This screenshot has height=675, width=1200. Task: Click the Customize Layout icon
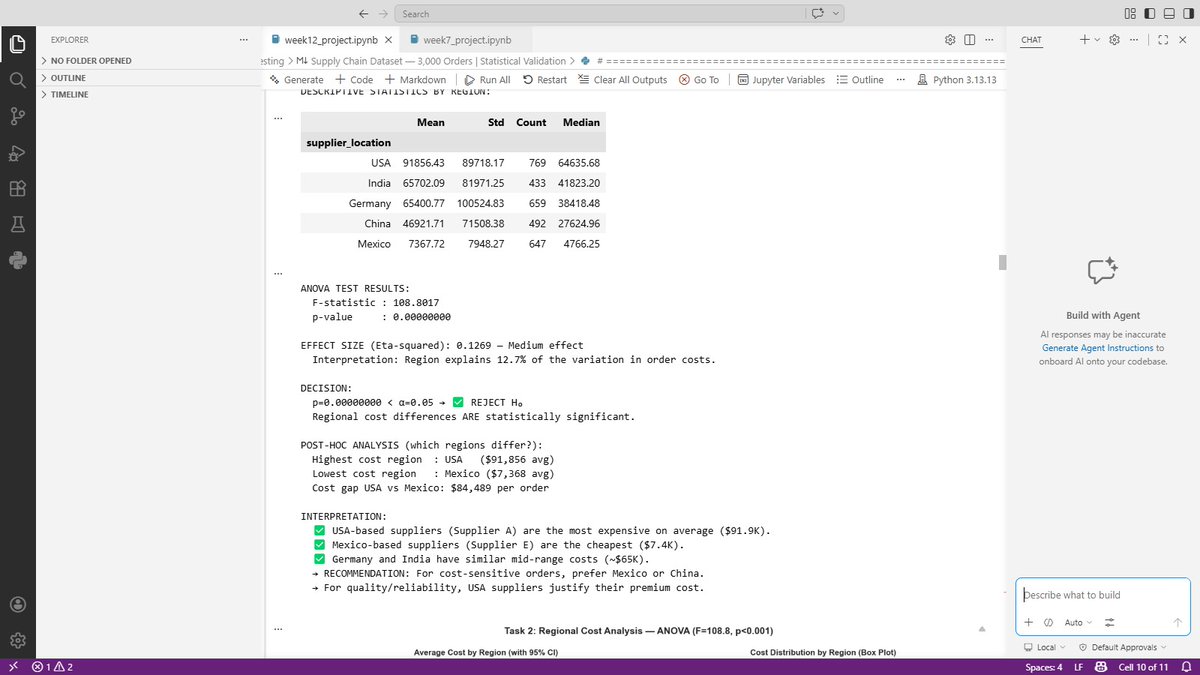click(1130, 14)
